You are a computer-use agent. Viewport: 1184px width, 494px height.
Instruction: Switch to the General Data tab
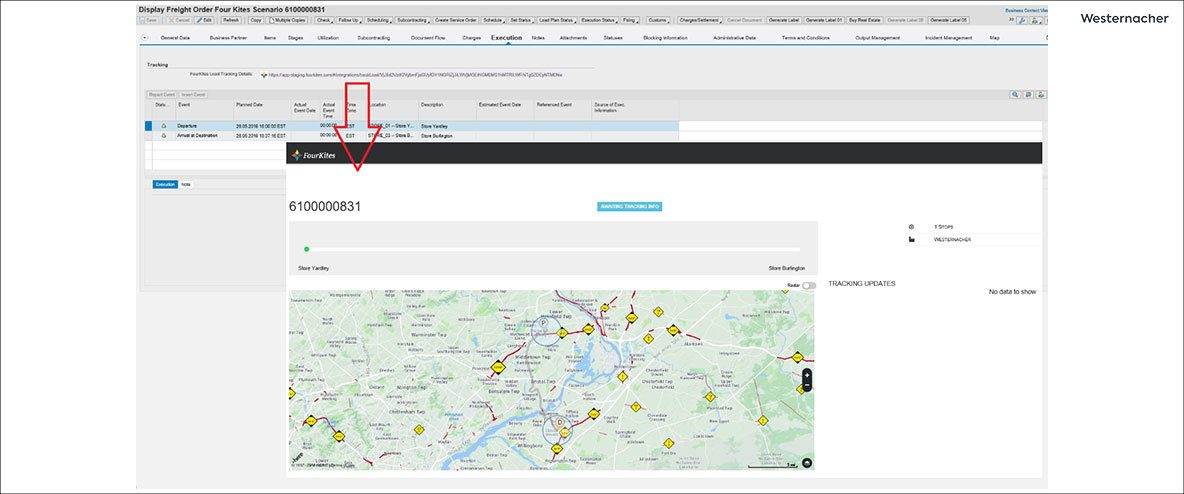pyautogui.click(x=175, y=38)
